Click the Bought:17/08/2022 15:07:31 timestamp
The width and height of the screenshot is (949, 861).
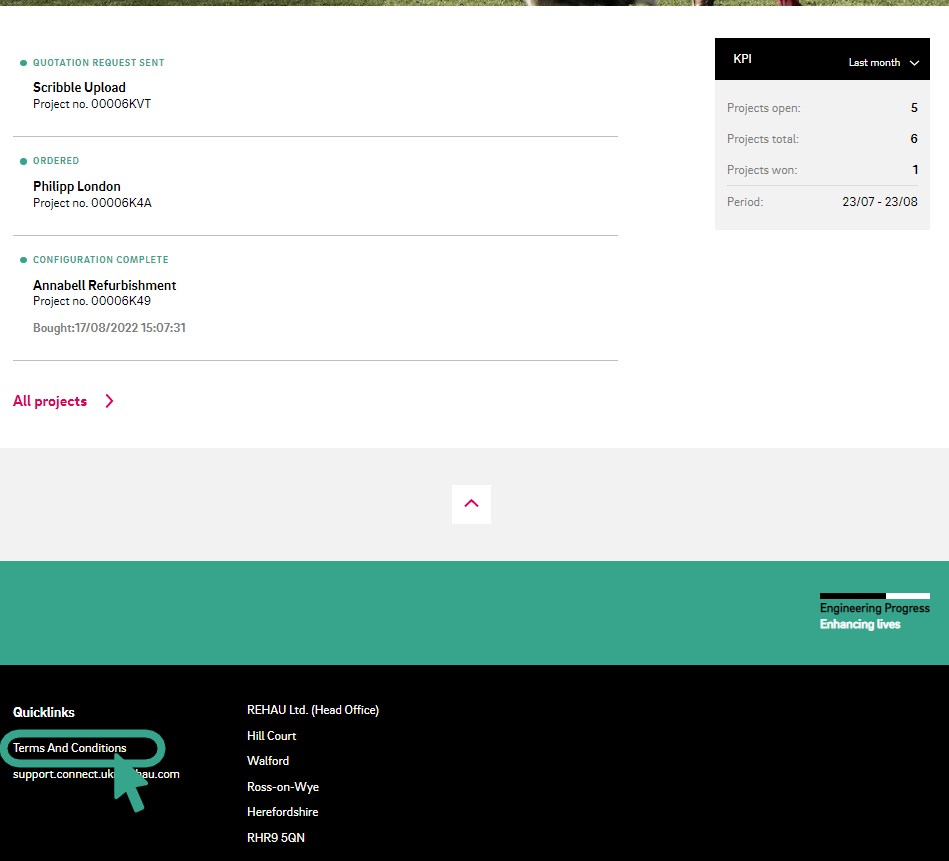pos(109,328)
